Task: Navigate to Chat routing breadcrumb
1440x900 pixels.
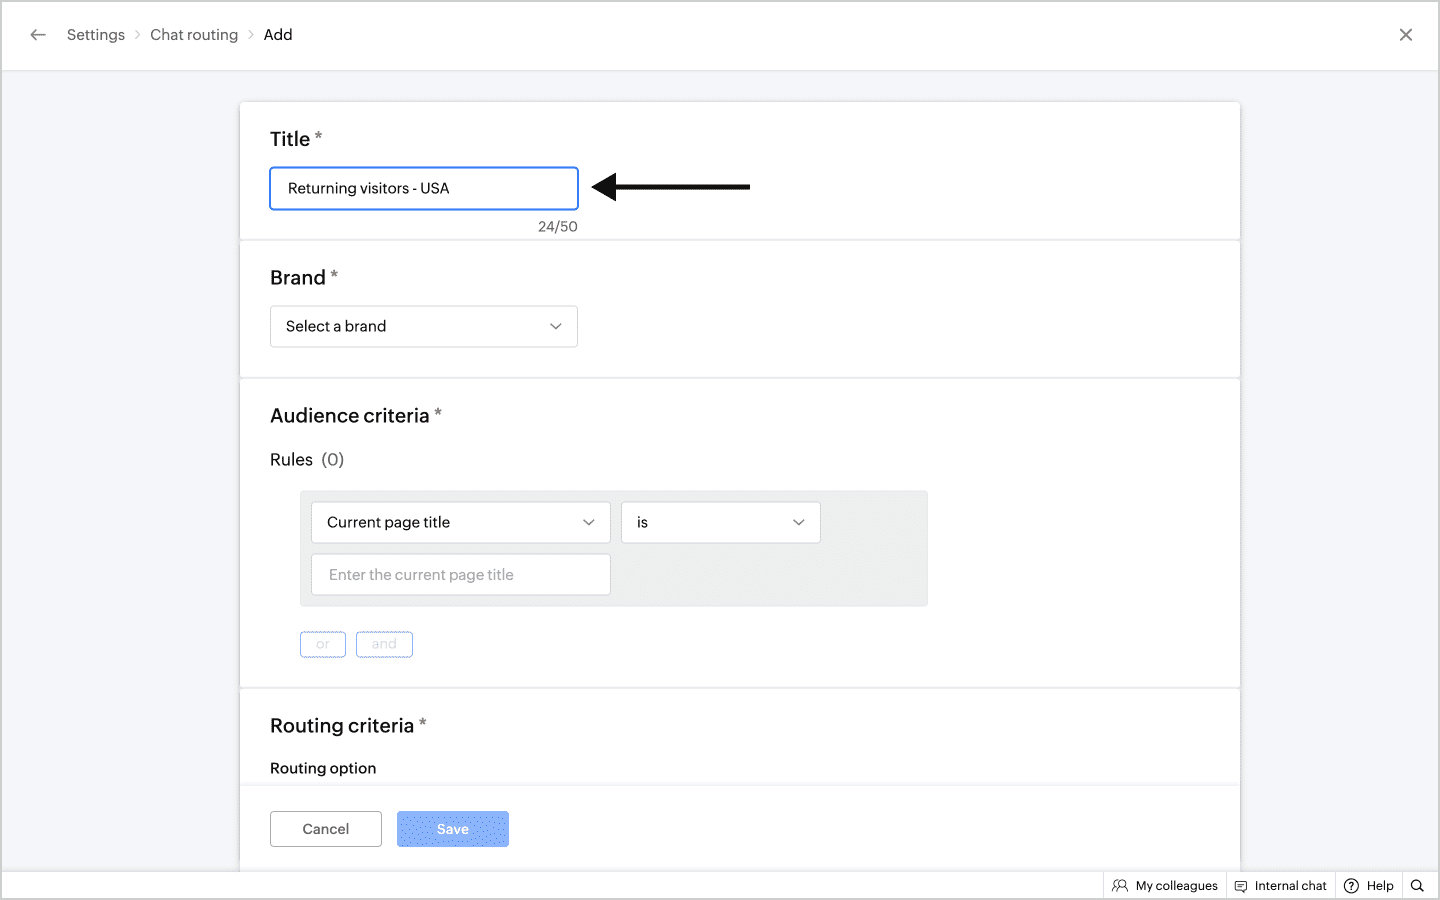Action: coord(194,35)
